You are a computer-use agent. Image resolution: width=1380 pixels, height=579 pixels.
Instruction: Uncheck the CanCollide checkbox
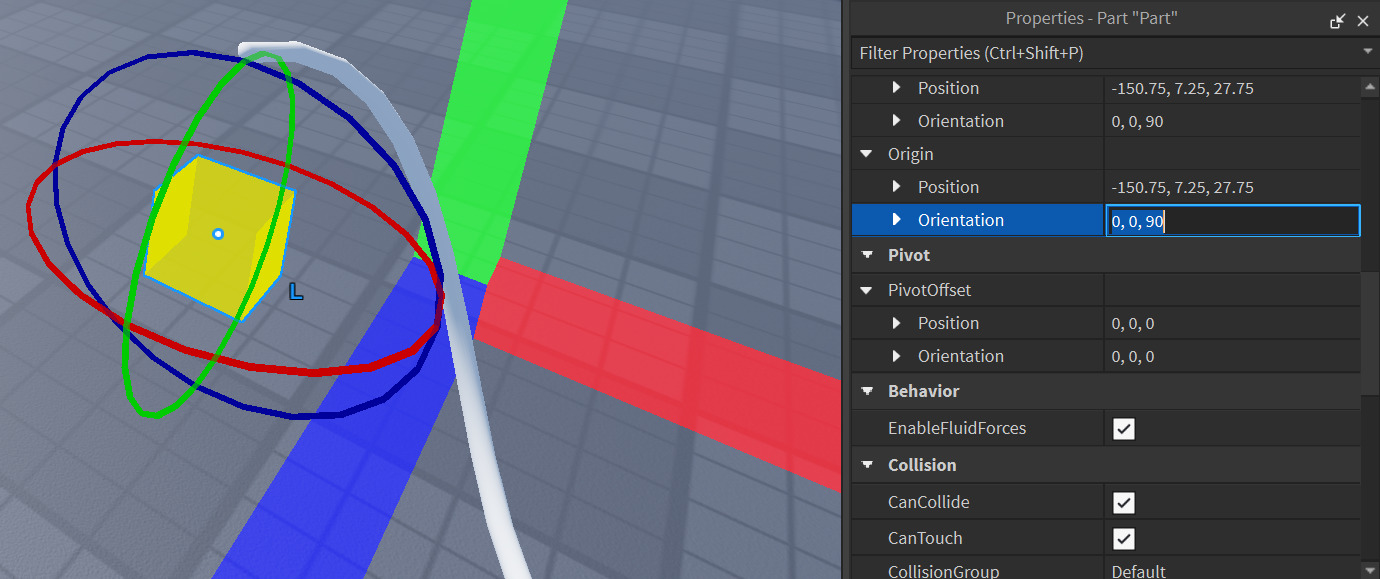(x=1124, y=503)
